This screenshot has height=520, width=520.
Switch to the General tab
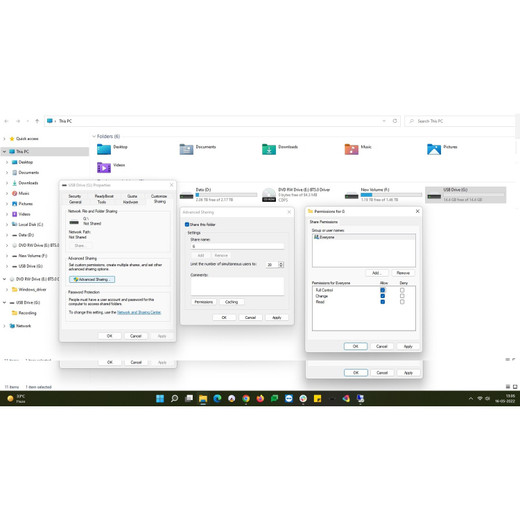click(75, 202)
